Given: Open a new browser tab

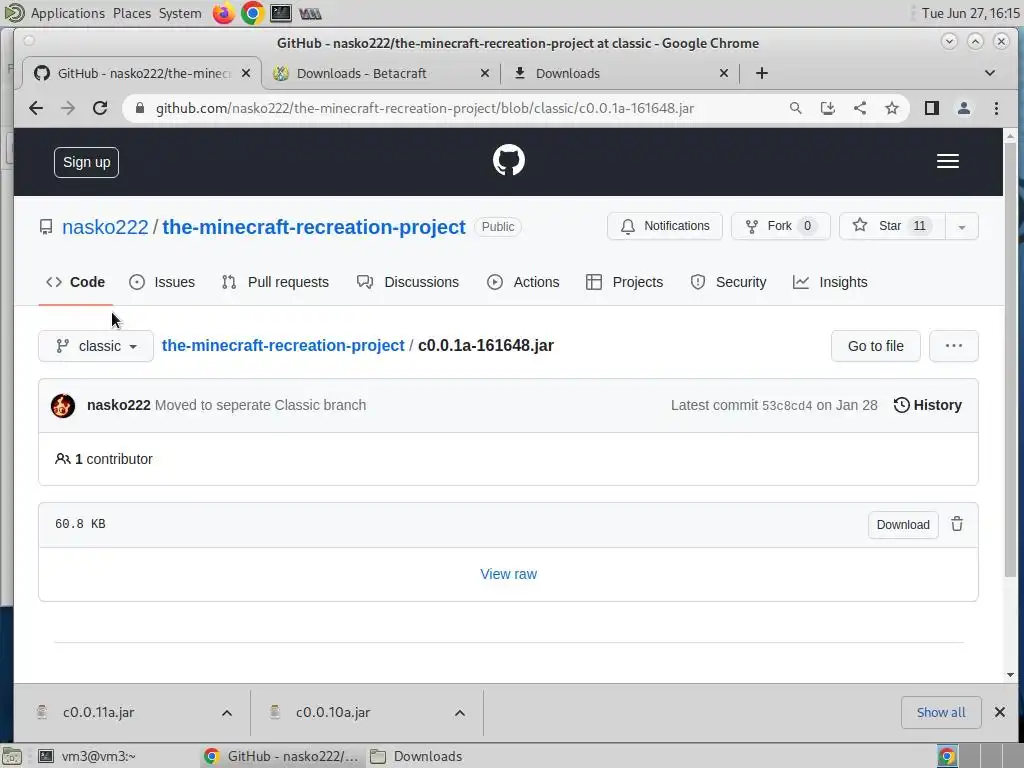Looking at the screenshot, I should click(761, 73).
